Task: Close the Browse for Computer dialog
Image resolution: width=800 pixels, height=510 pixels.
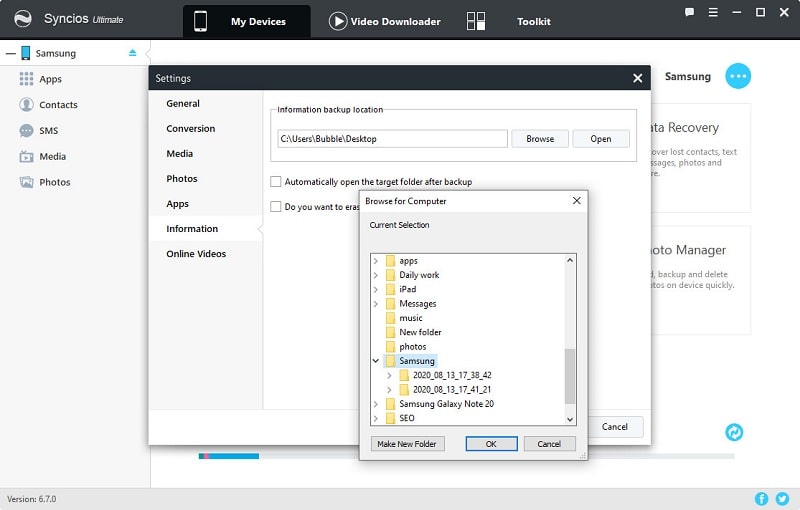Action: pos(577,200)
